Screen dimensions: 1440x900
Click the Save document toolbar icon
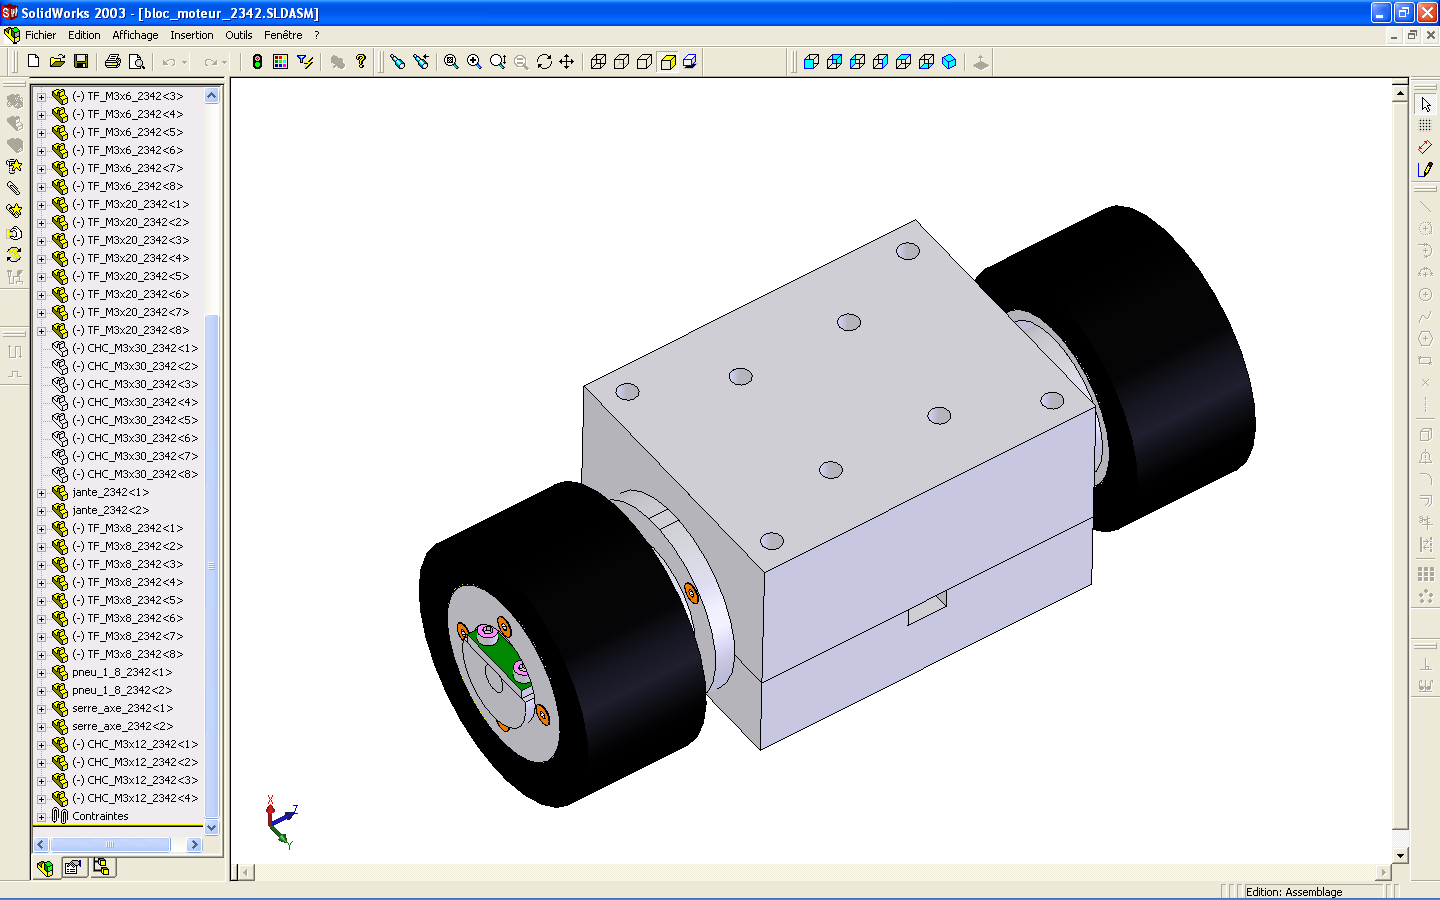pyautogui.click(x=81, y=62)
